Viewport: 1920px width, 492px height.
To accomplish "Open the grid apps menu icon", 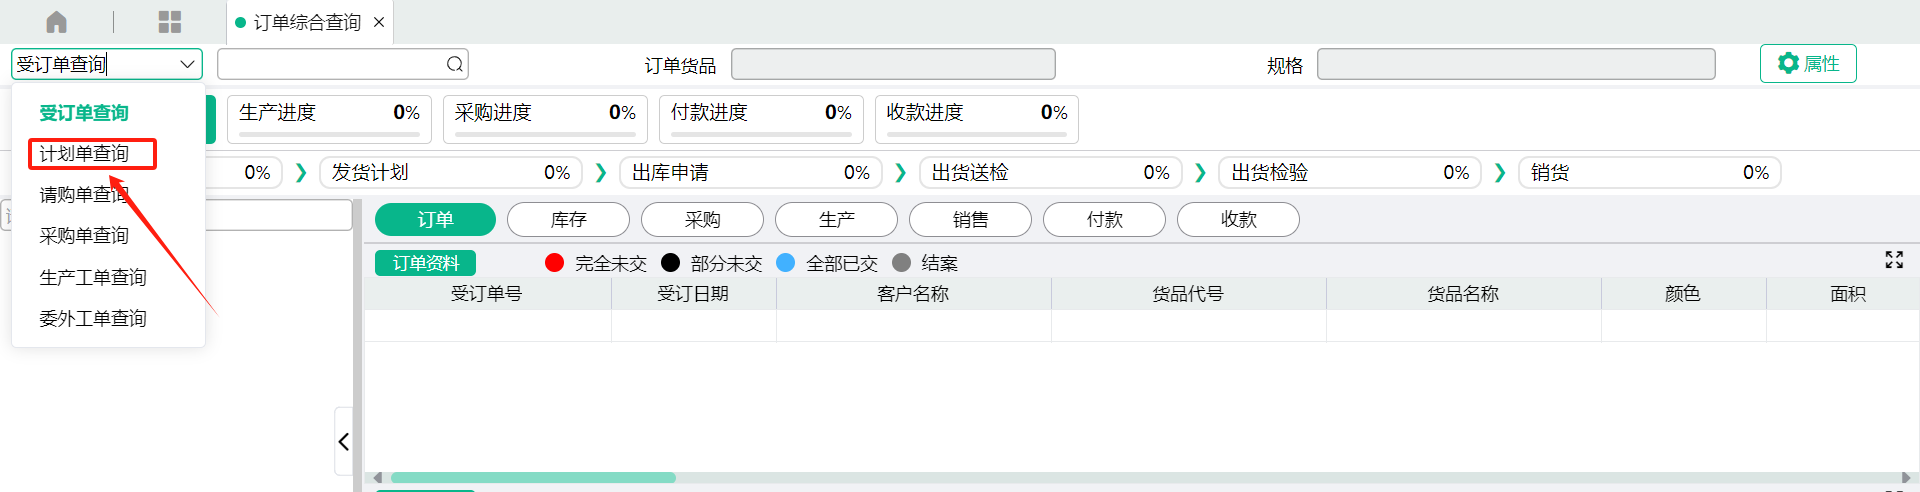I will [x=170, y=22].
